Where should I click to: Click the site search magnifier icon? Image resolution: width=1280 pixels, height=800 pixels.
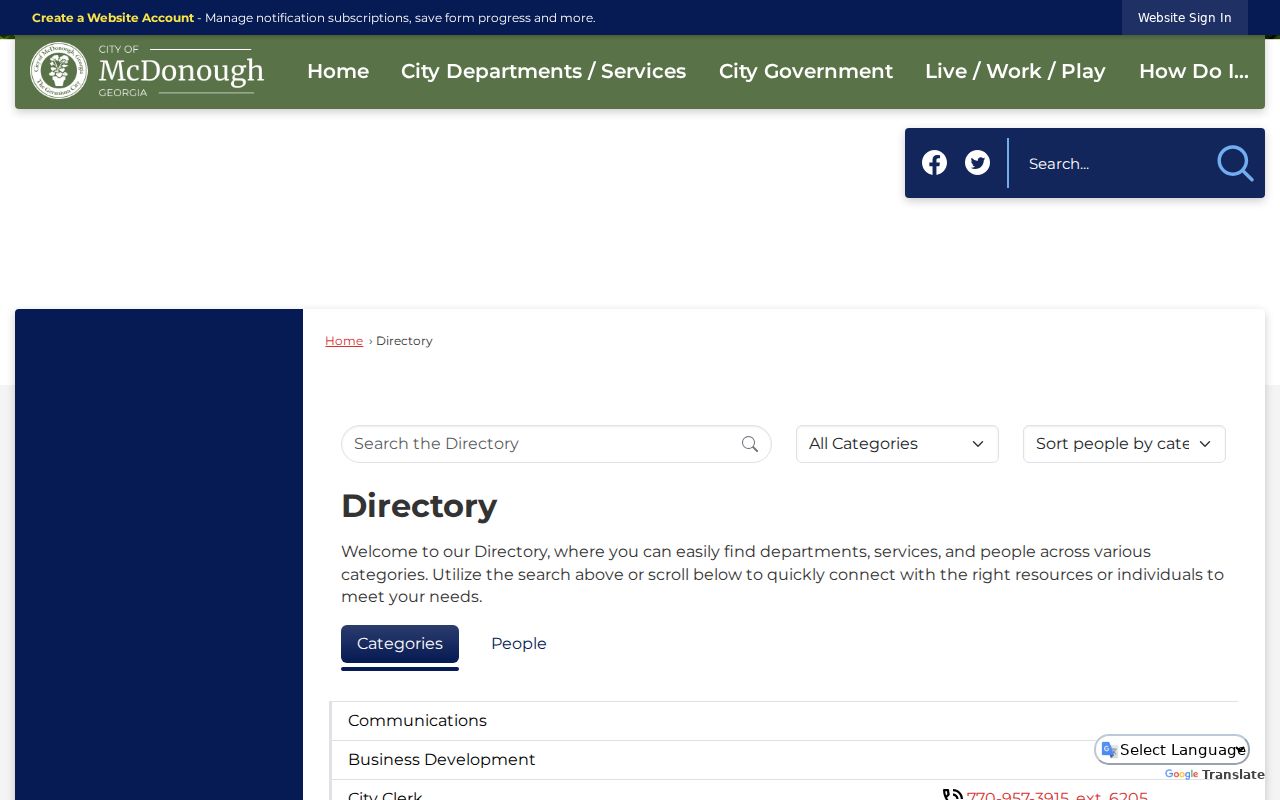[x=1235, y=163]
